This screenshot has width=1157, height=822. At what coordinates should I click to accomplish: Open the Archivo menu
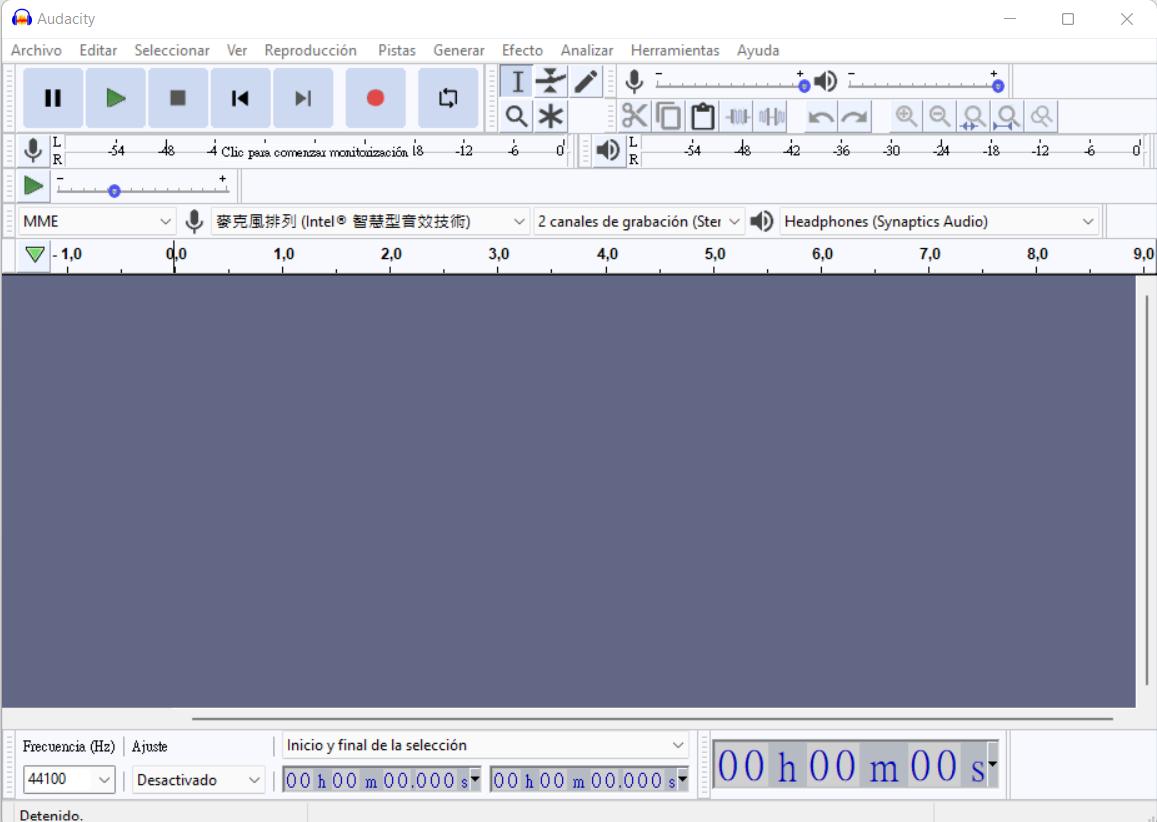pyautogui.click(x=36, y=50)
